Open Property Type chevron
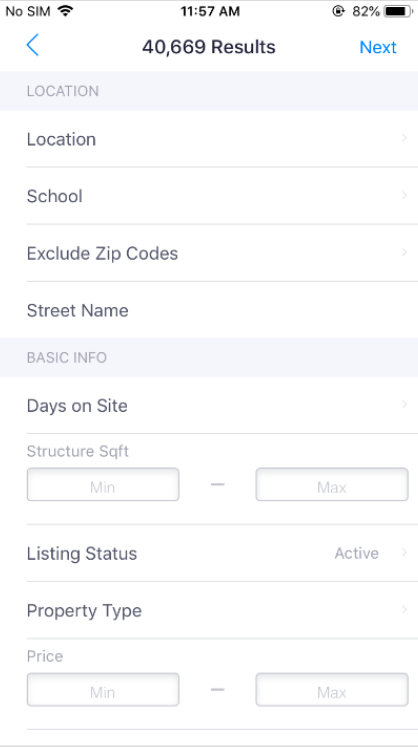This screenshot has width=418, height=747. (404, 609)
